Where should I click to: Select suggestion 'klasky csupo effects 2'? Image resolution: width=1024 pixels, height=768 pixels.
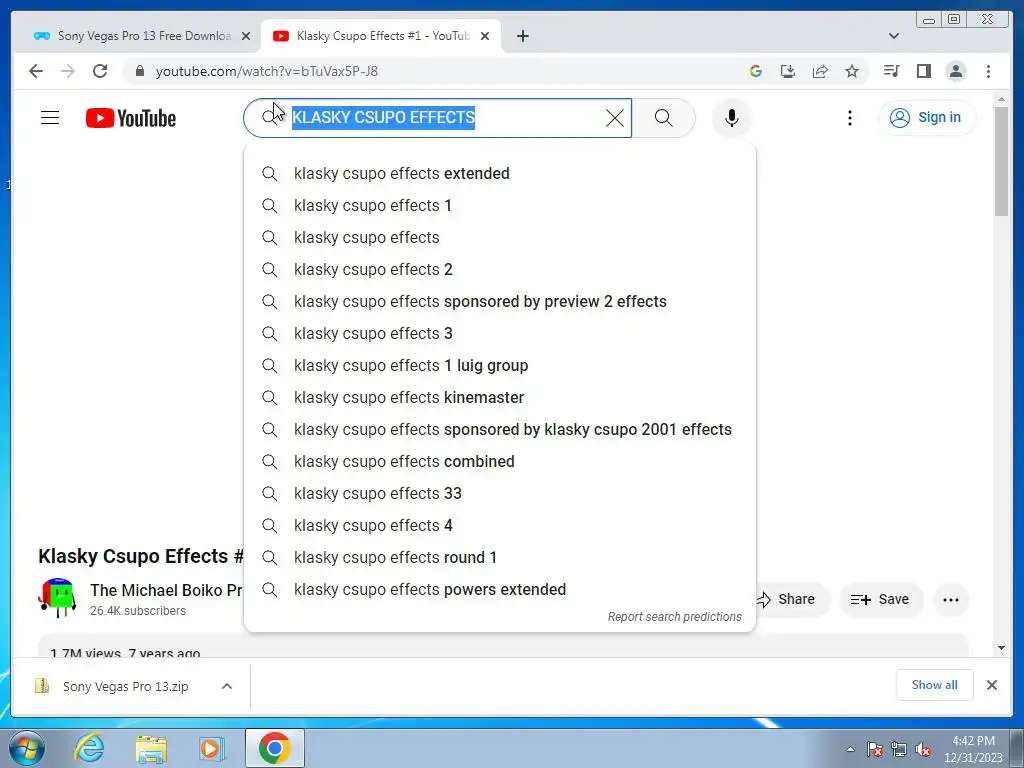(x=500, y=270)
